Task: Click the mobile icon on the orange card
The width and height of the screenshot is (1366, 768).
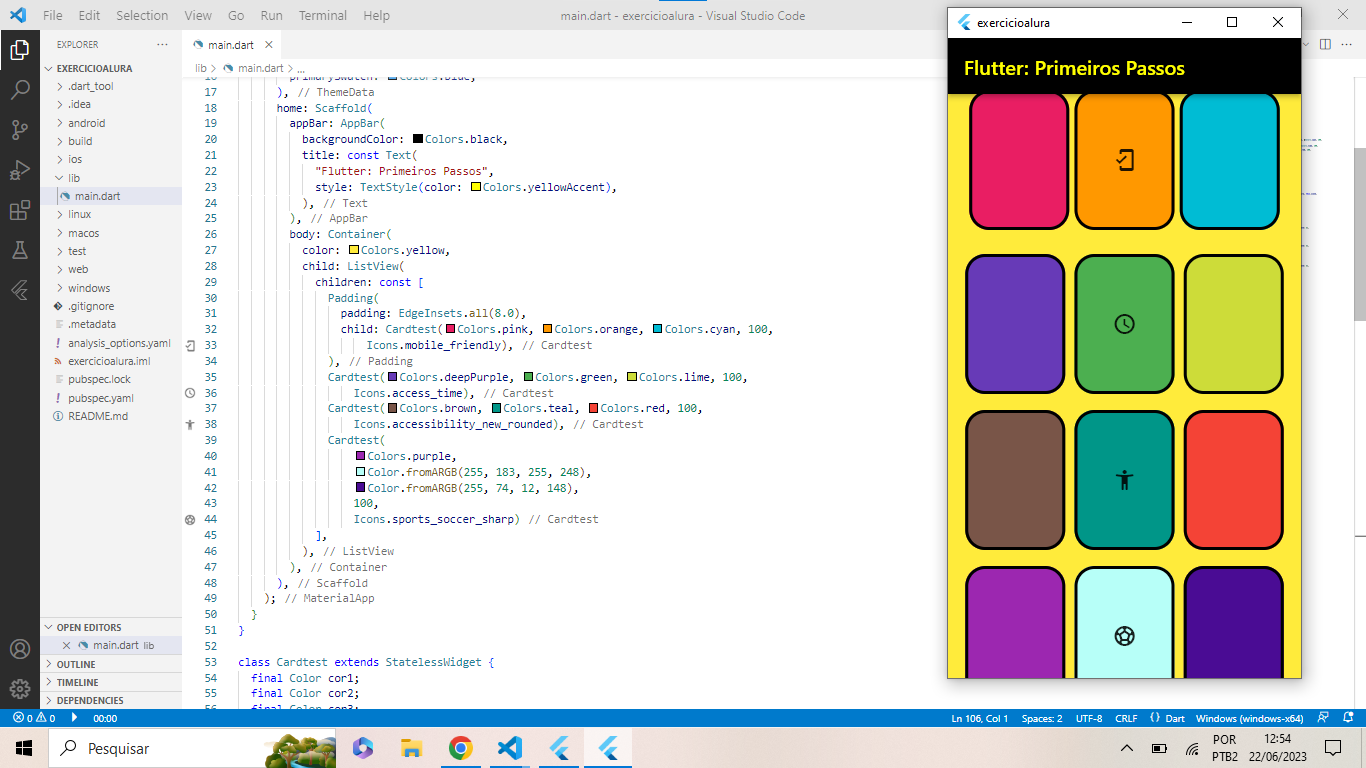Action: point(1125,160)
